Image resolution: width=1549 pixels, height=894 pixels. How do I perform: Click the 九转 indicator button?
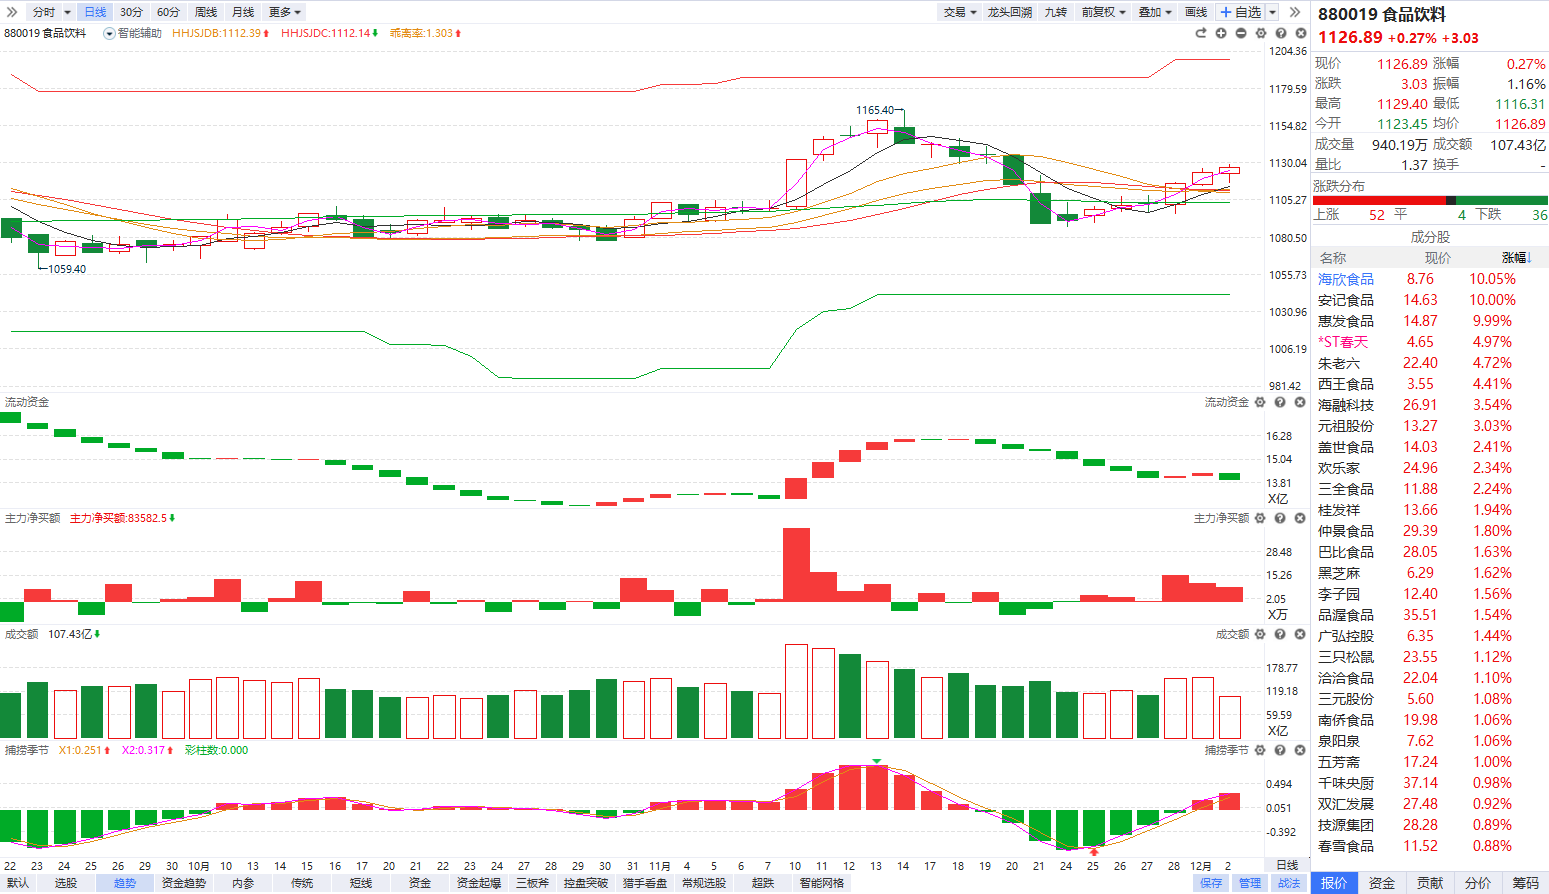[x=1056, y=12]
